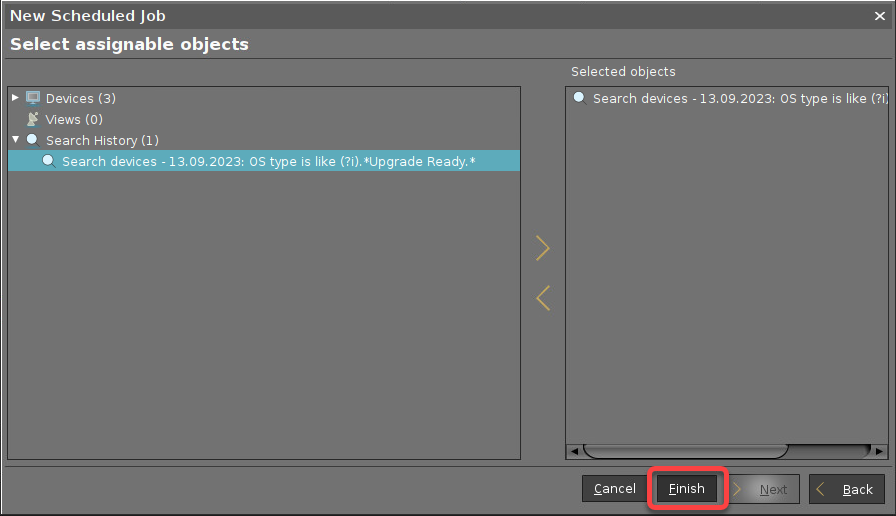Click the magnifier icon of highlighted Search devices entry
The height and width of the screenshot is (516, 896).
click(48, 161)
